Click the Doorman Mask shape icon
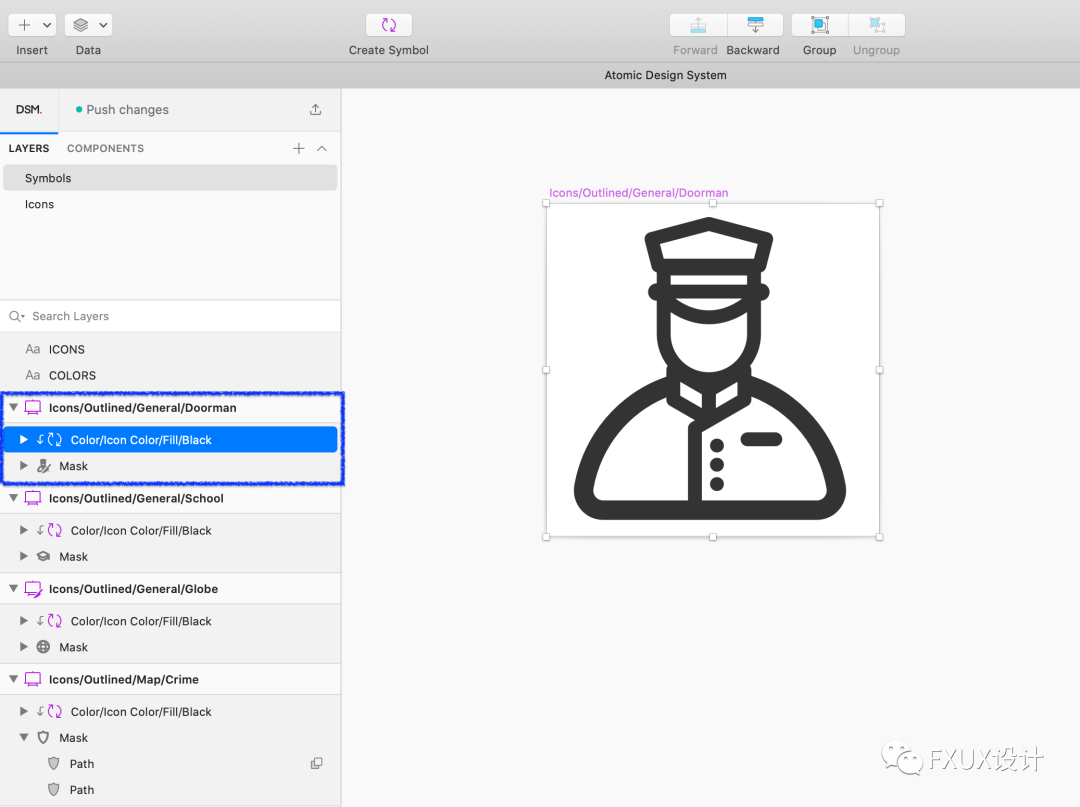Screen dimensions: 1080x807 point(43,466)
